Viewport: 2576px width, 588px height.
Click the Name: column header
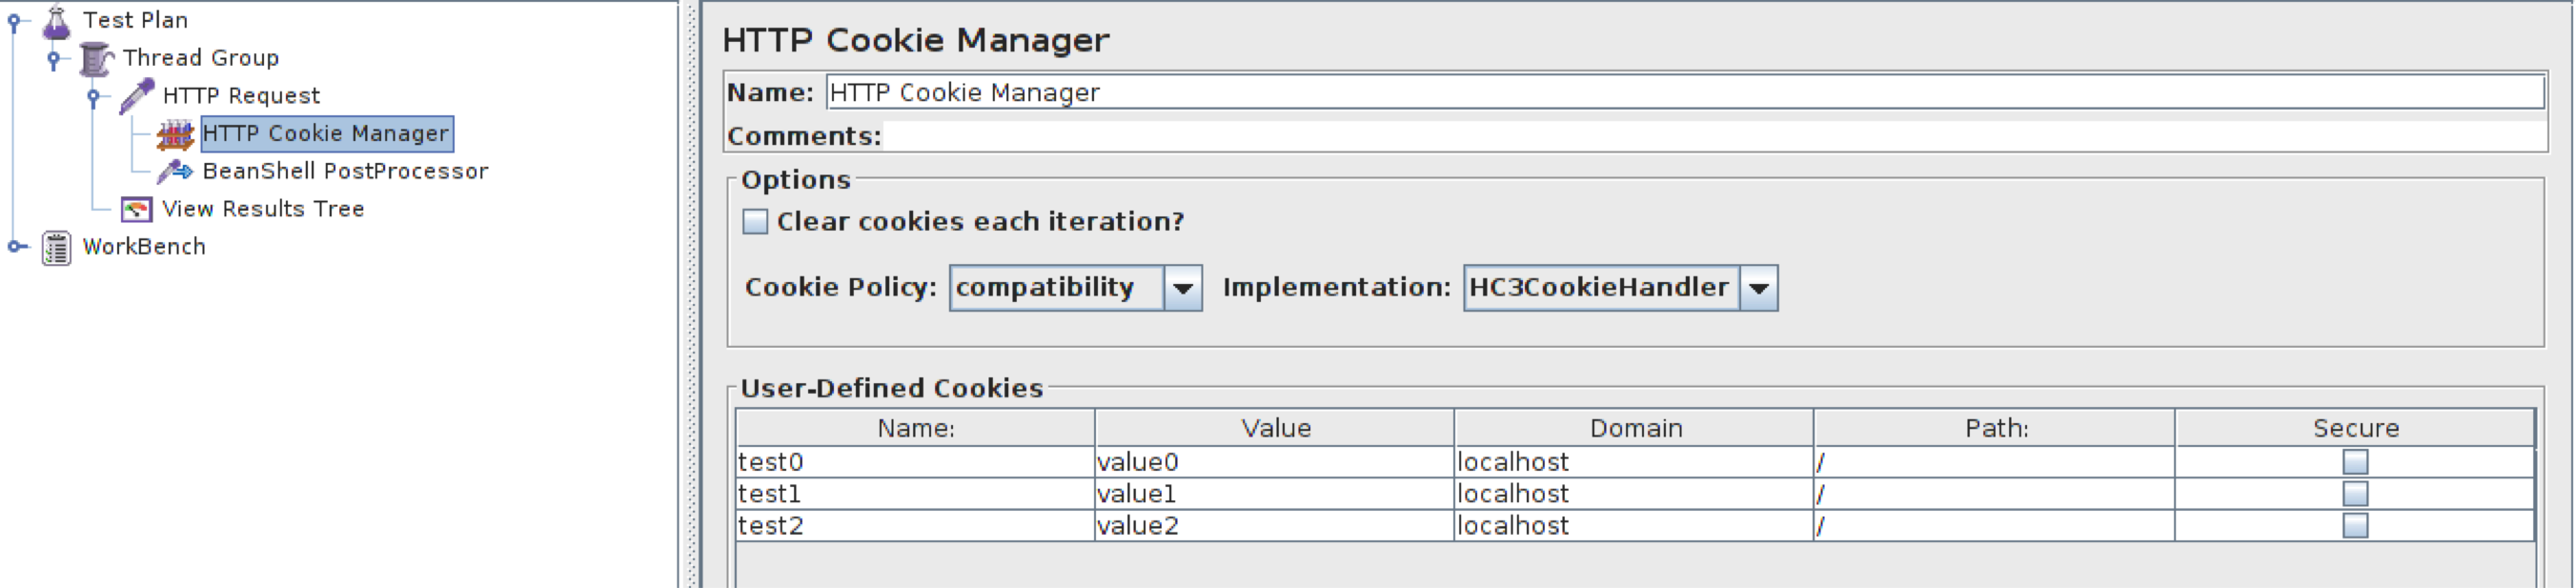[x=915, y=428]
